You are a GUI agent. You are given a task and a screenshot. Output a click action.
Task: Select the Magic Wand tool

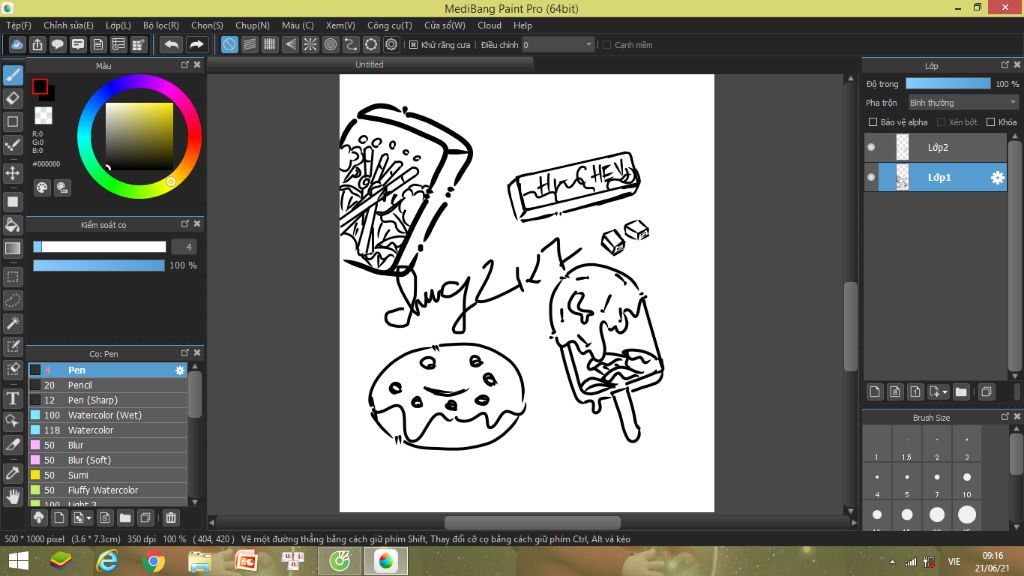click(x=13, y=323)
